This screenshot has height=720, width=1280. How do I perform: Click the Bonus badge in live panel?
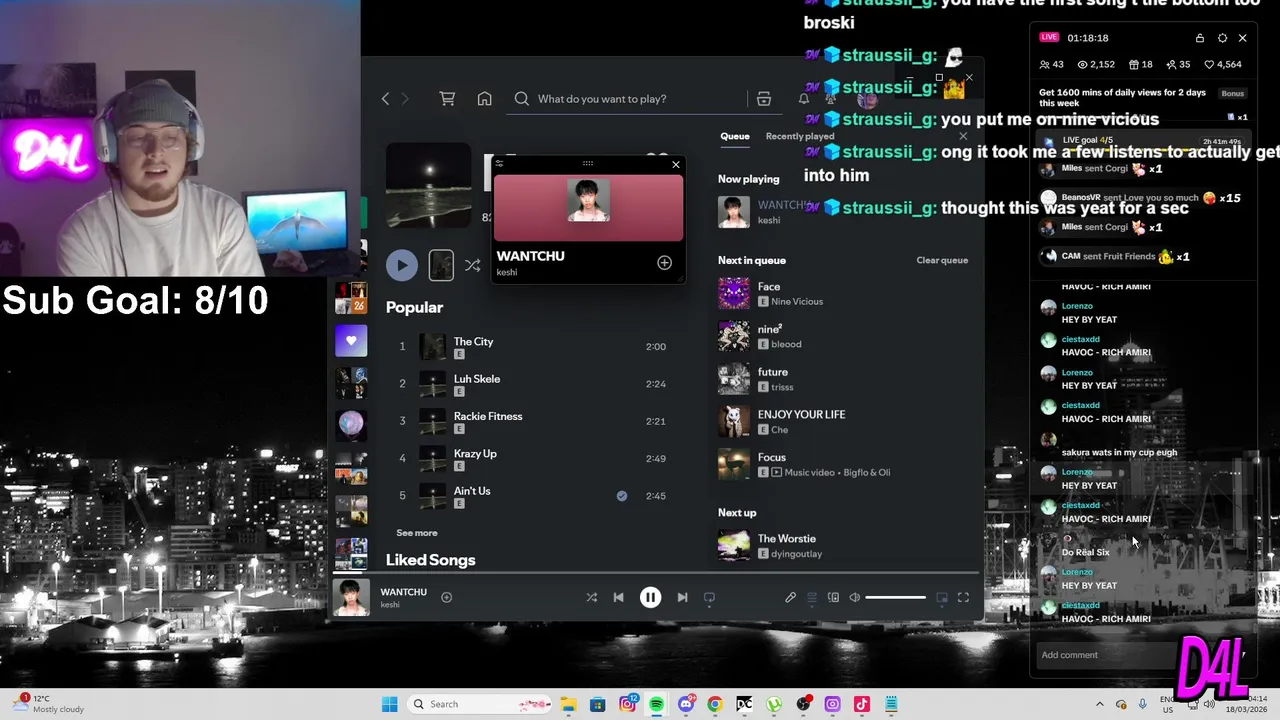pyautogui.click(x=1233, y=94)
